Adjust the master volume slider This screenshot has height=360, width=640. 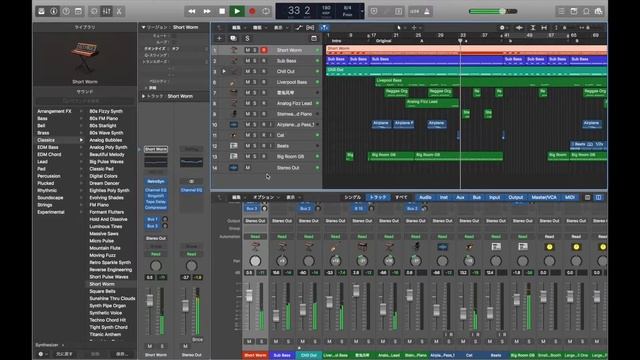[502, 11]
